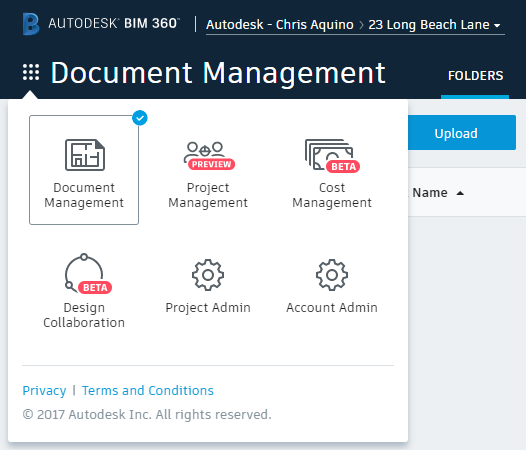Open the Terms and Conditions link
Viewport: 526px width, 450px height.
pyautogui.click(x=148, y=391)
